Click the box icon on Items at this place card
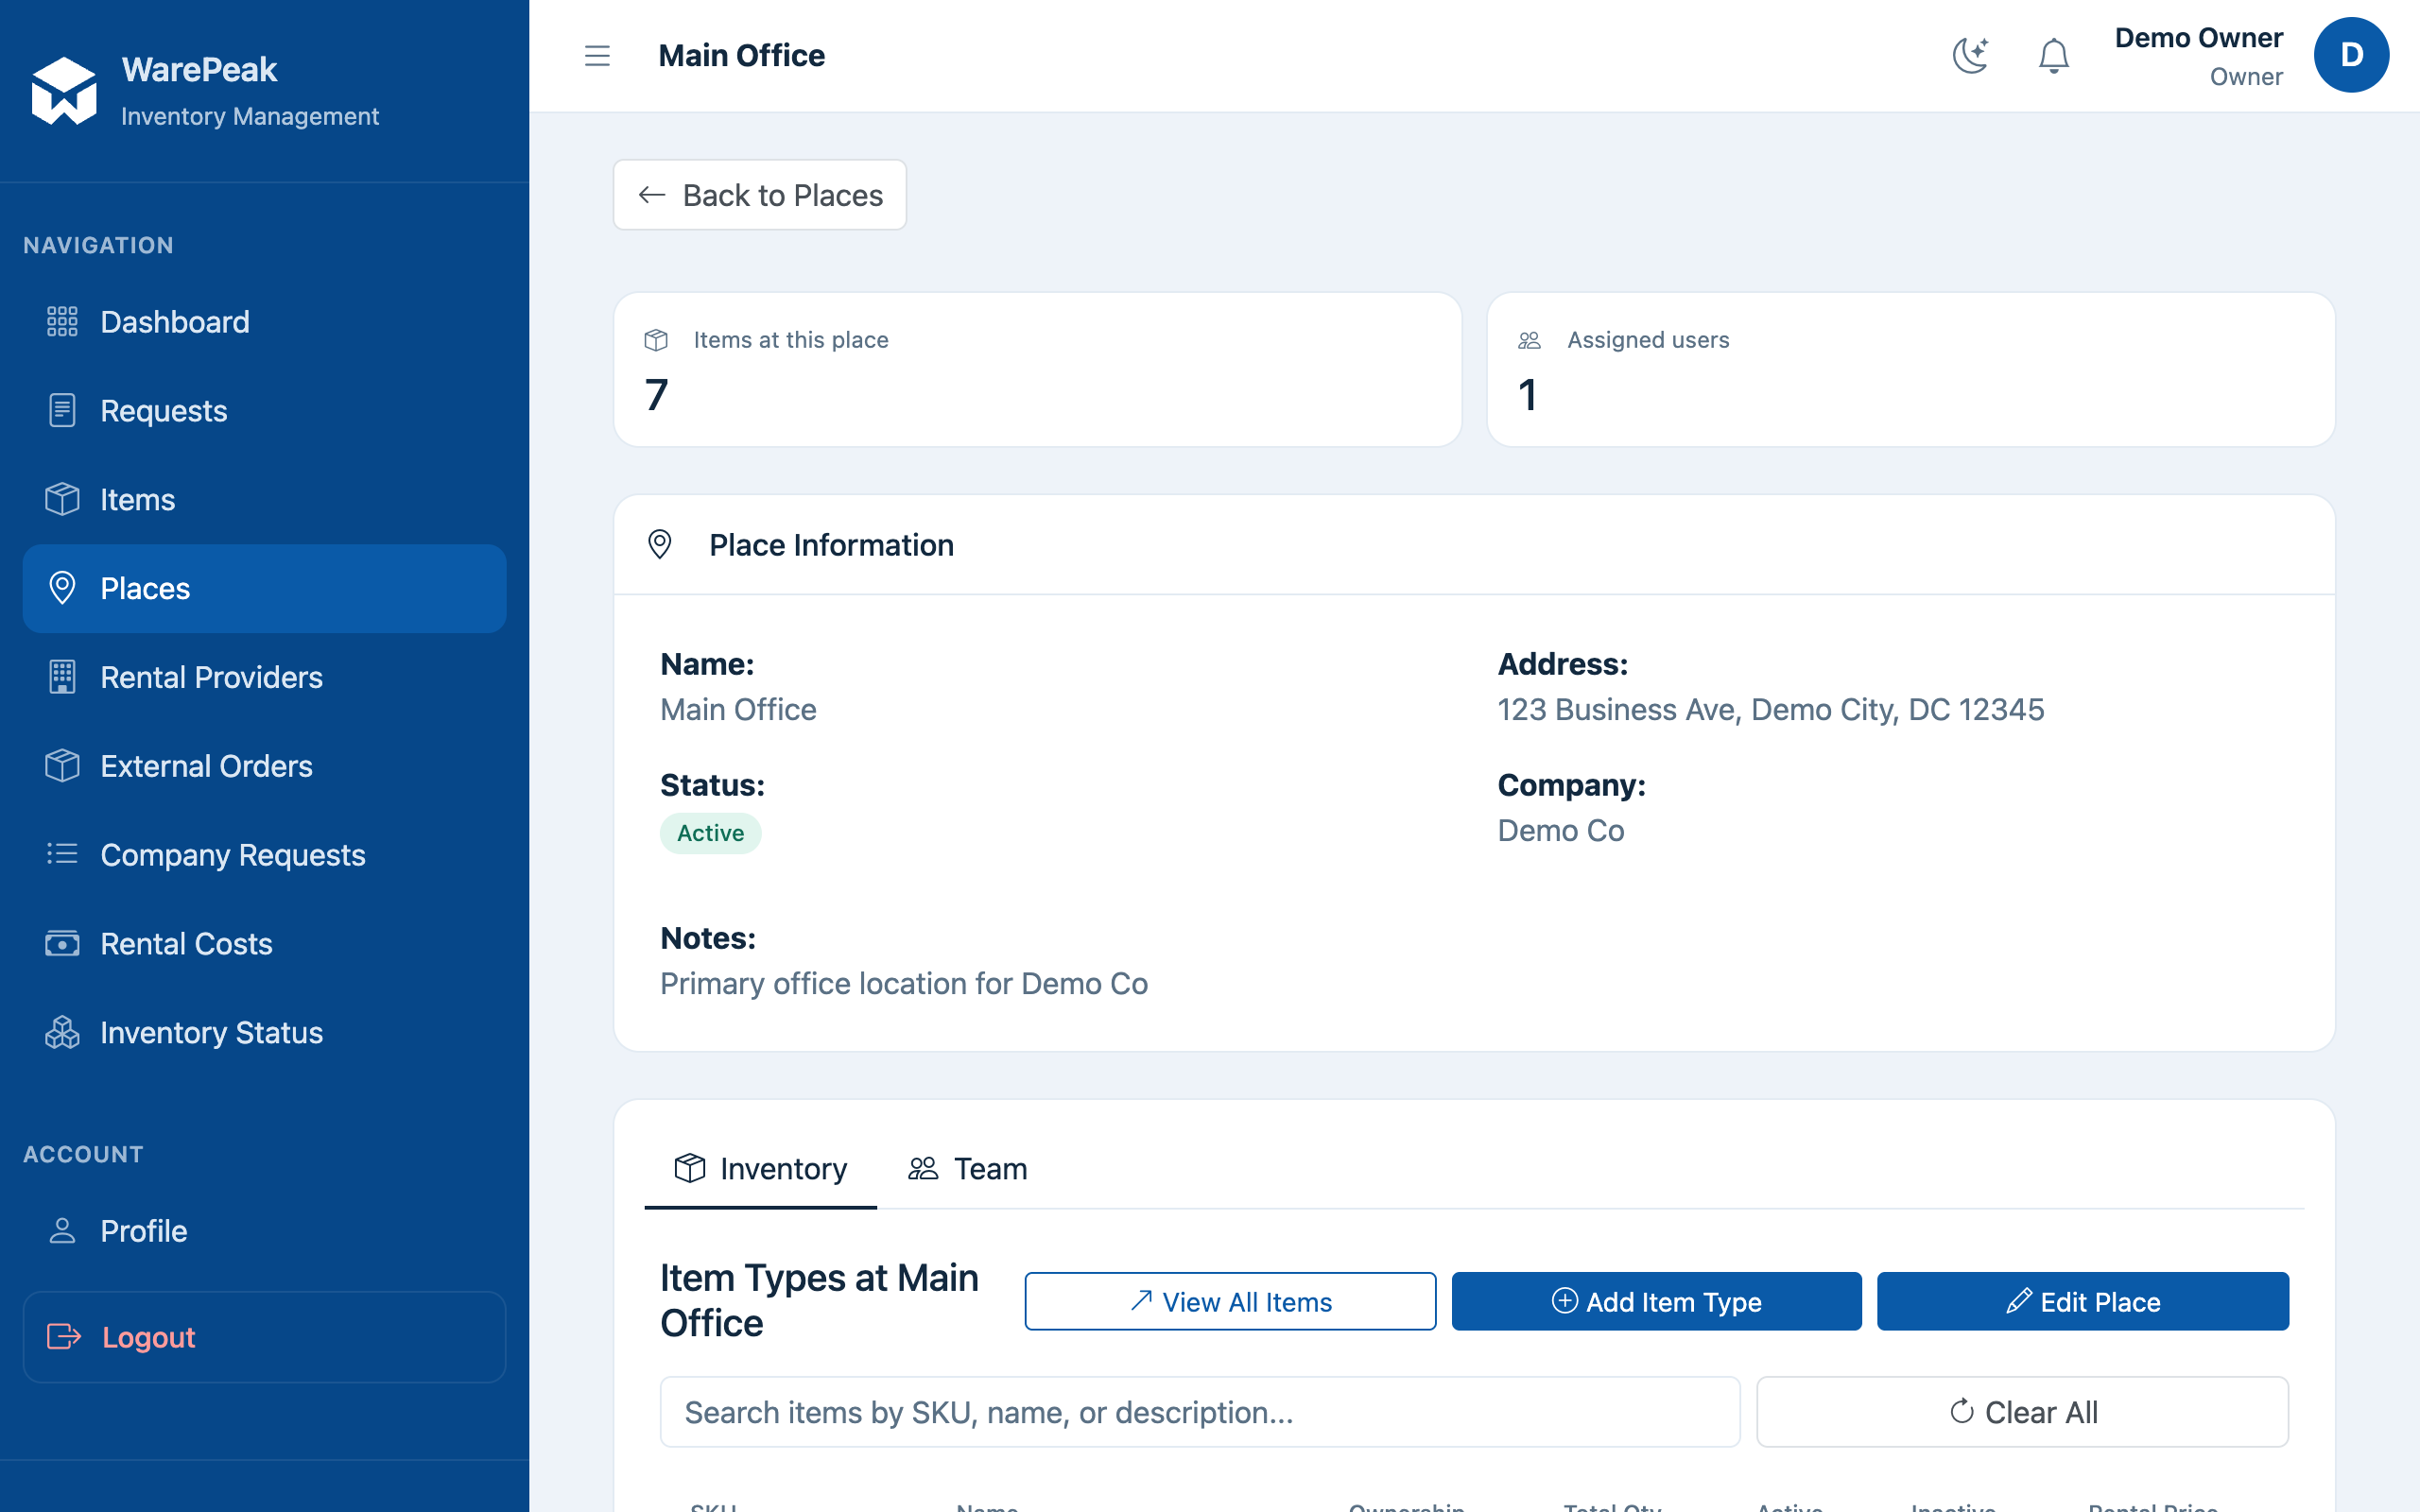 tap(656, 340)
